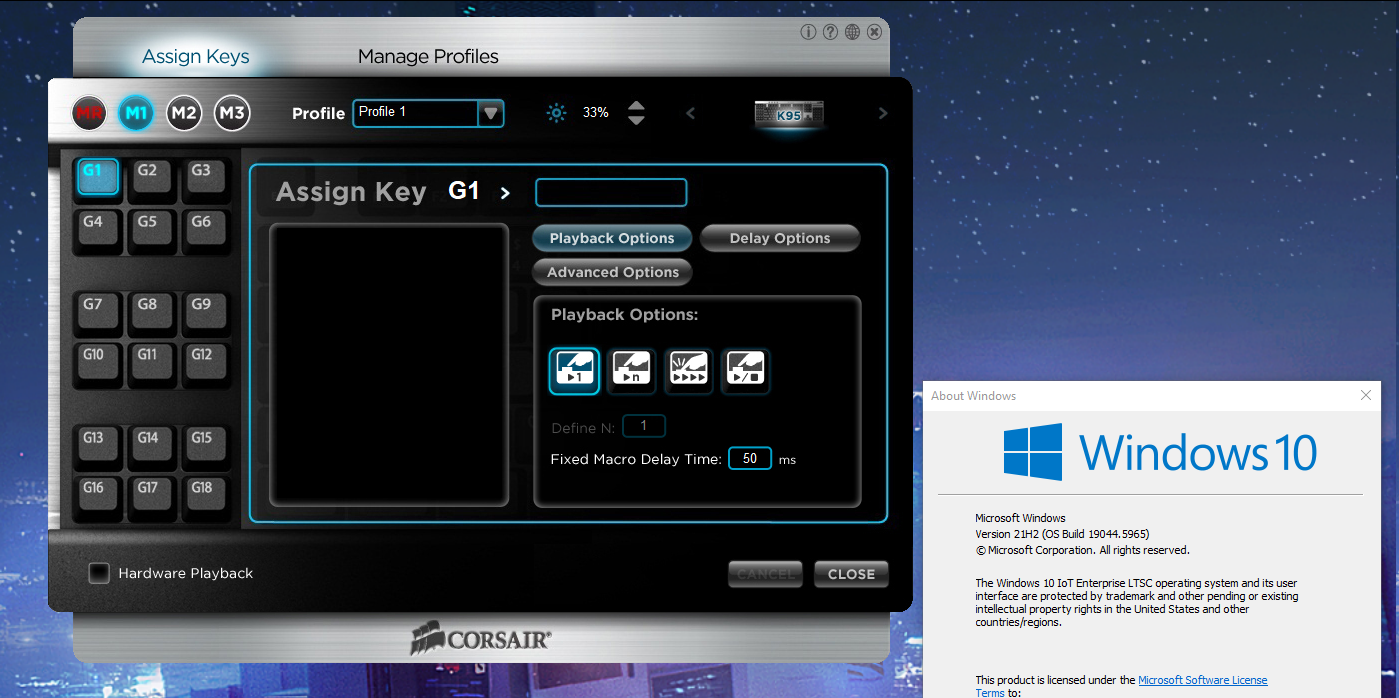Enable the Hardware Playback checkbox
The image size is (1399, 698).
pyautogui.click(x=98, y=573)
